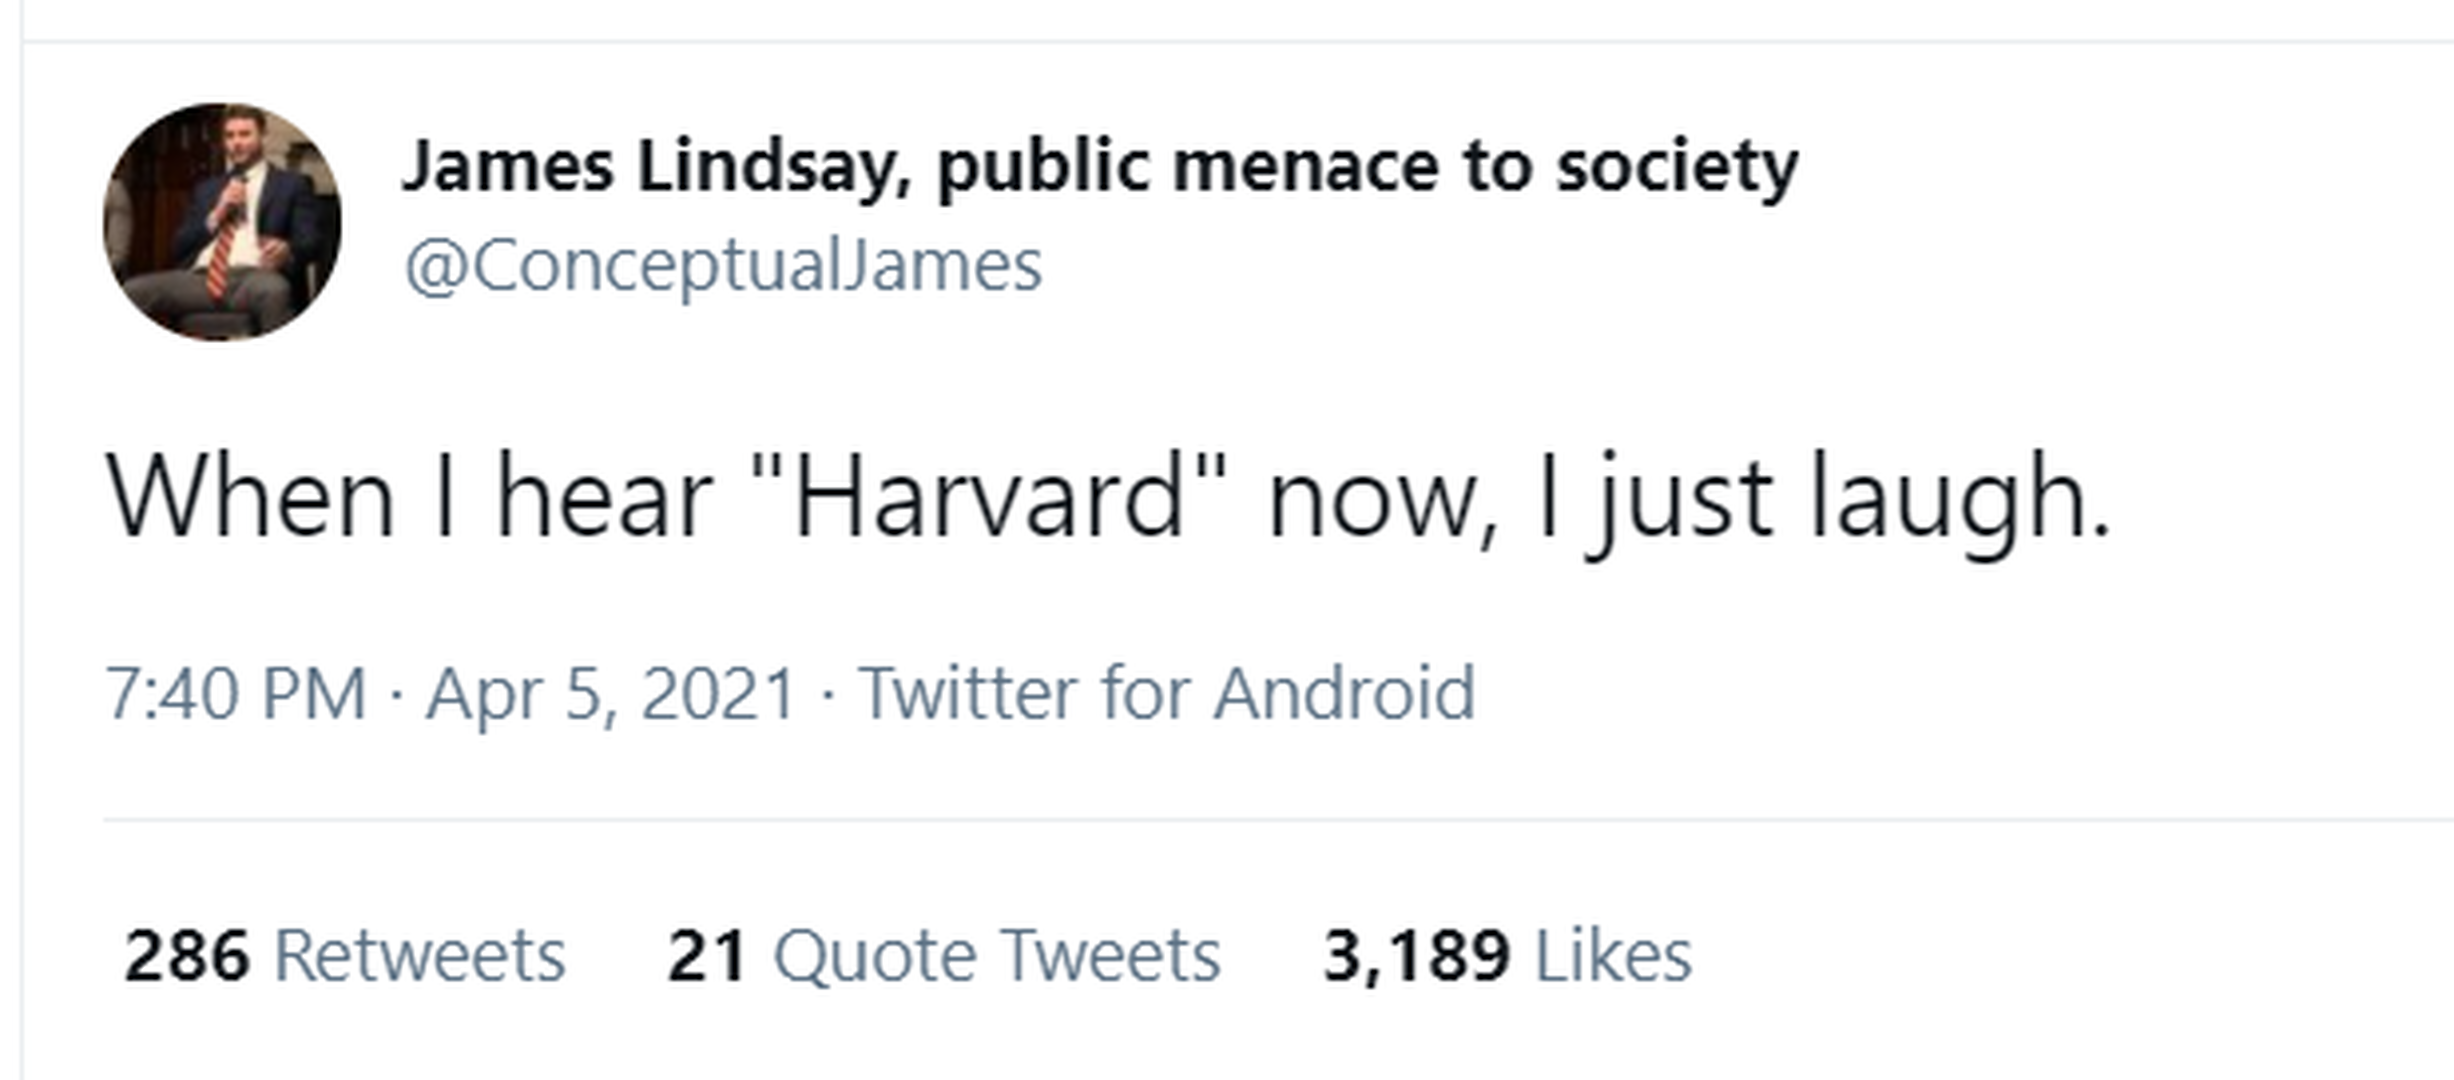The image size is (2454, 1080).
Task: Click the number 286 before Retweets
Action: point(187,956)
